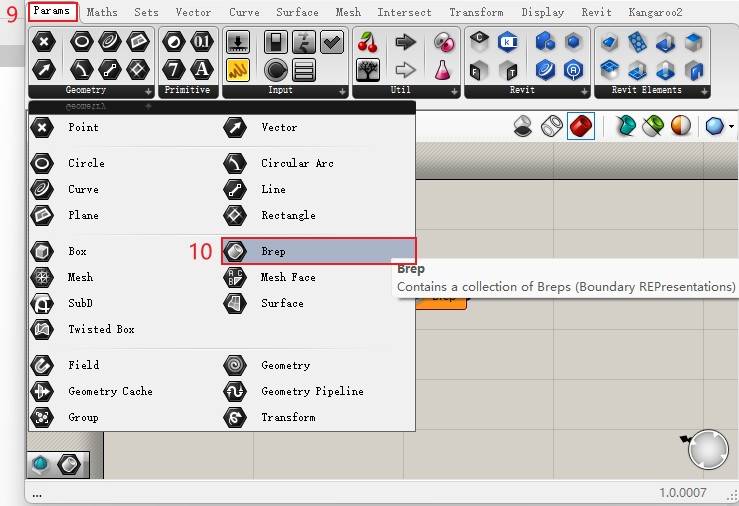Click the compass navigation widget on canvas
Image resolution: width=739 pixels, height=506 pixels.
coord(708,449)
